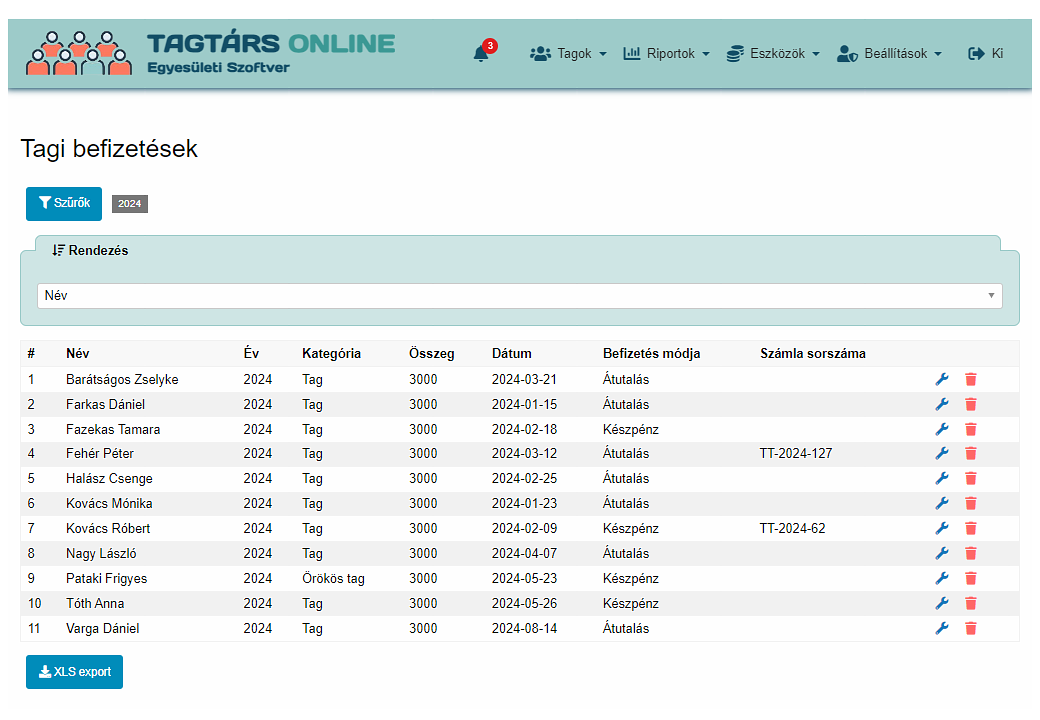
Task: Click the name Barátságos Zselyke
Action: click(122, 379)
